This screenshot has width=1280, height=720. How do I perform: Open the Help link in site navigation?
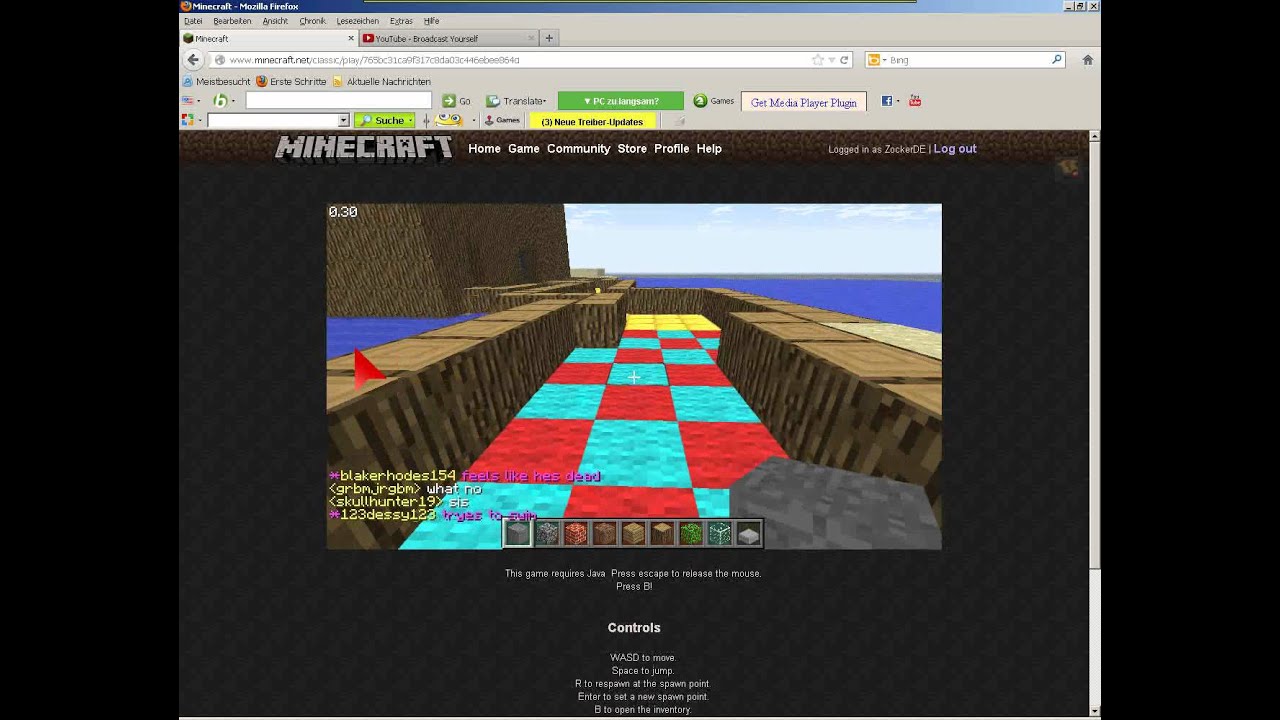click(x=709, y=148)
